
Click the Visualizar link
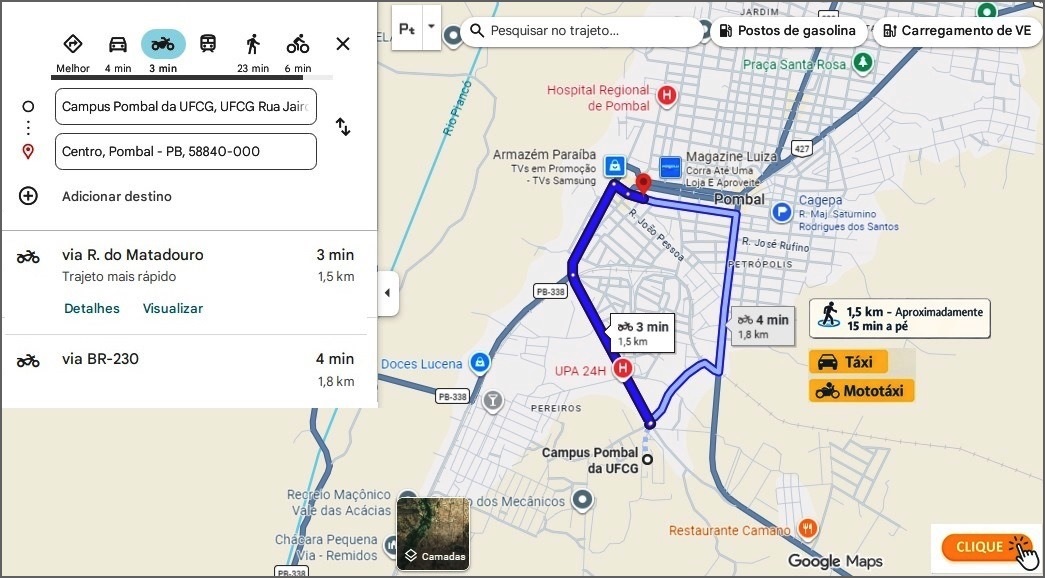(173, 309)
